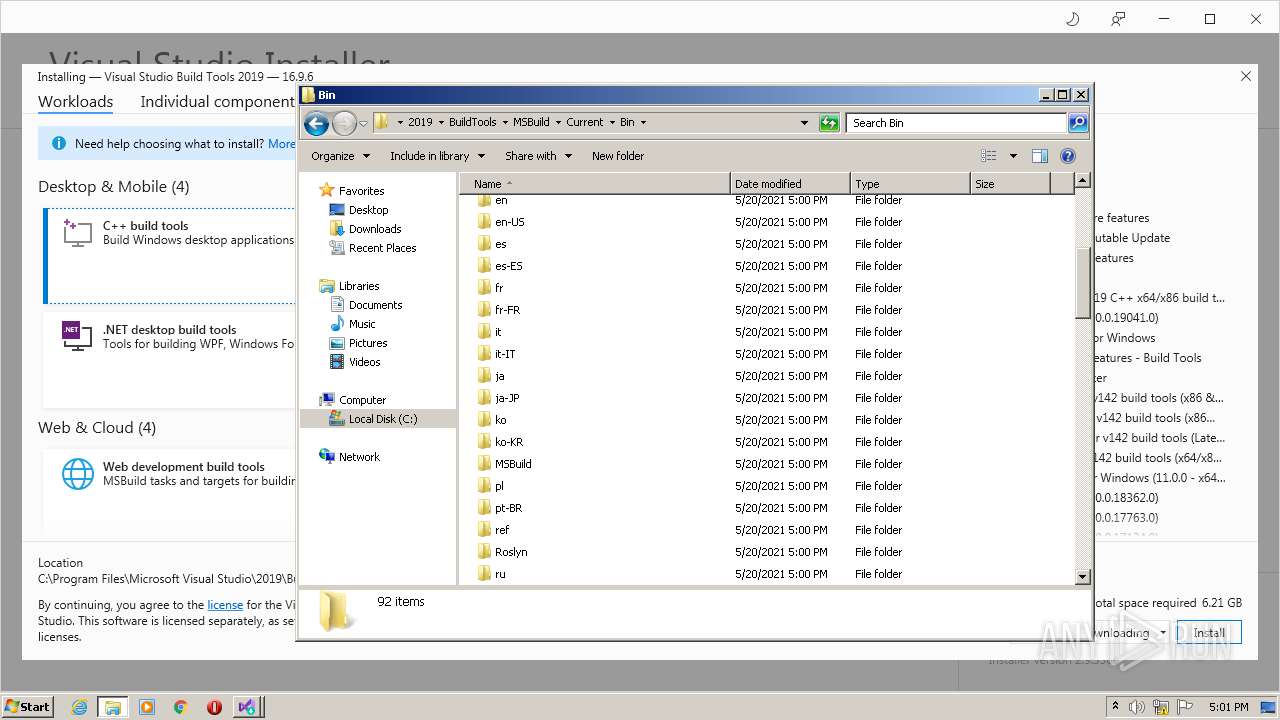Click the Desktop icon under Favorites

[337, 210]
